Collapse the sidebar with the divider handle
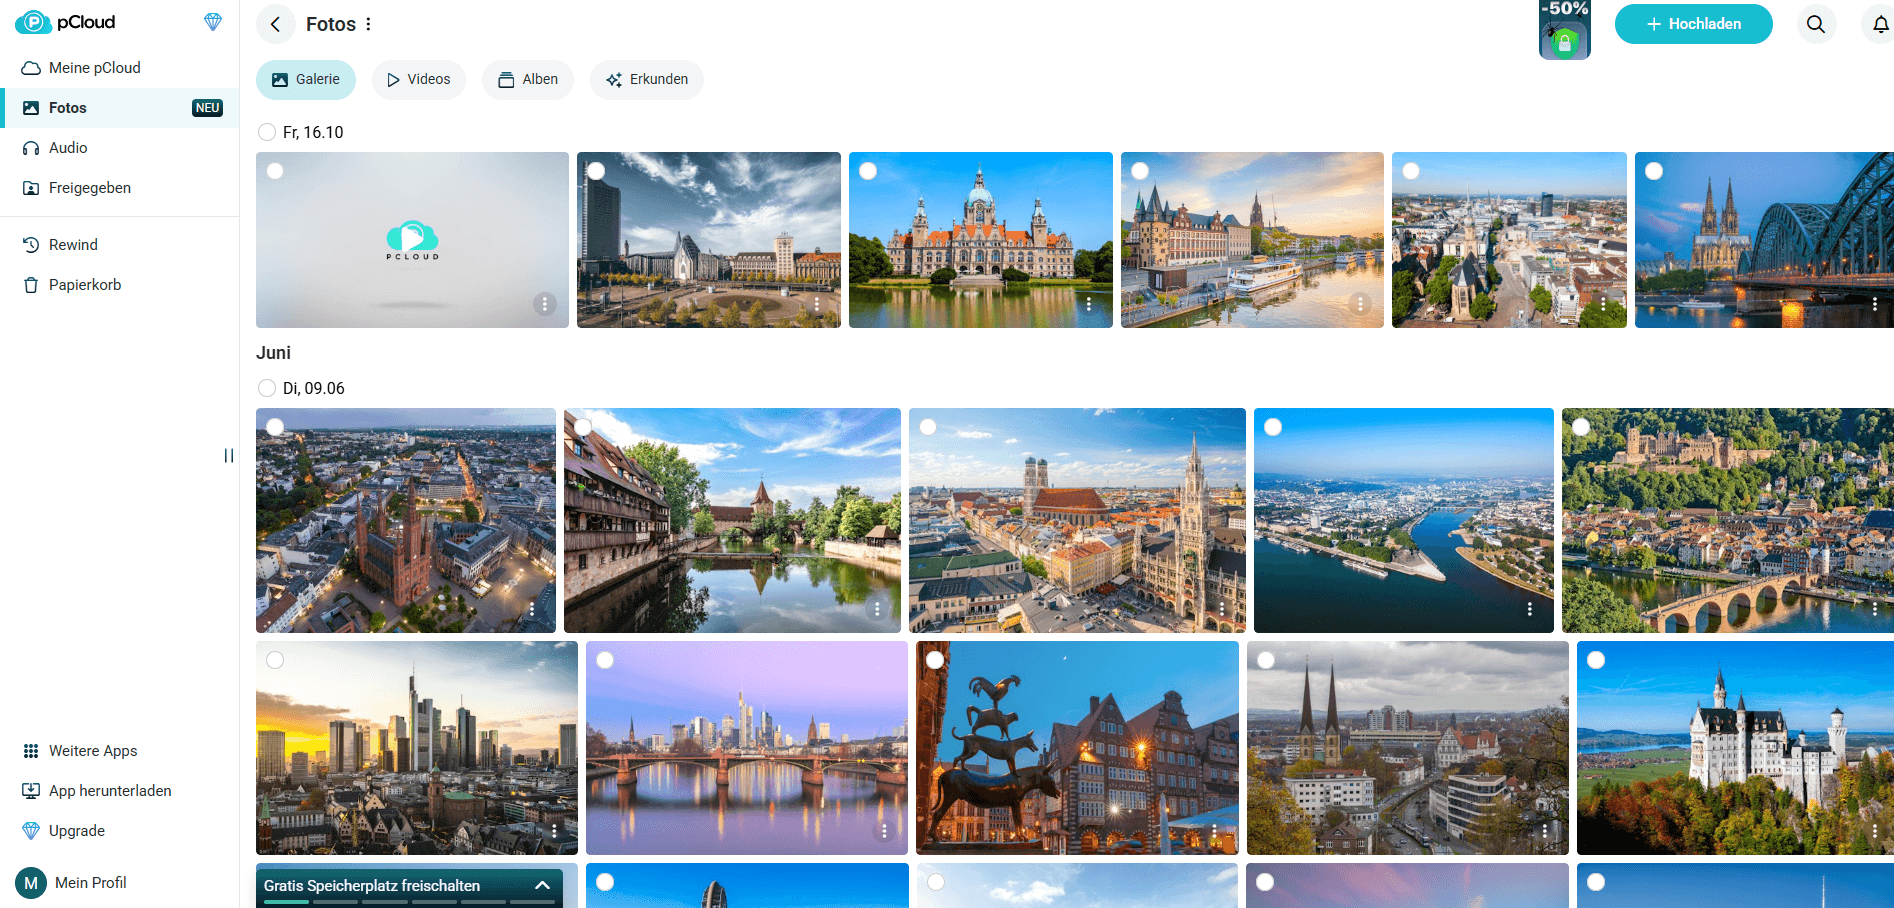The width and height of the screenshot is (1894, 908). tap(229, 456)
